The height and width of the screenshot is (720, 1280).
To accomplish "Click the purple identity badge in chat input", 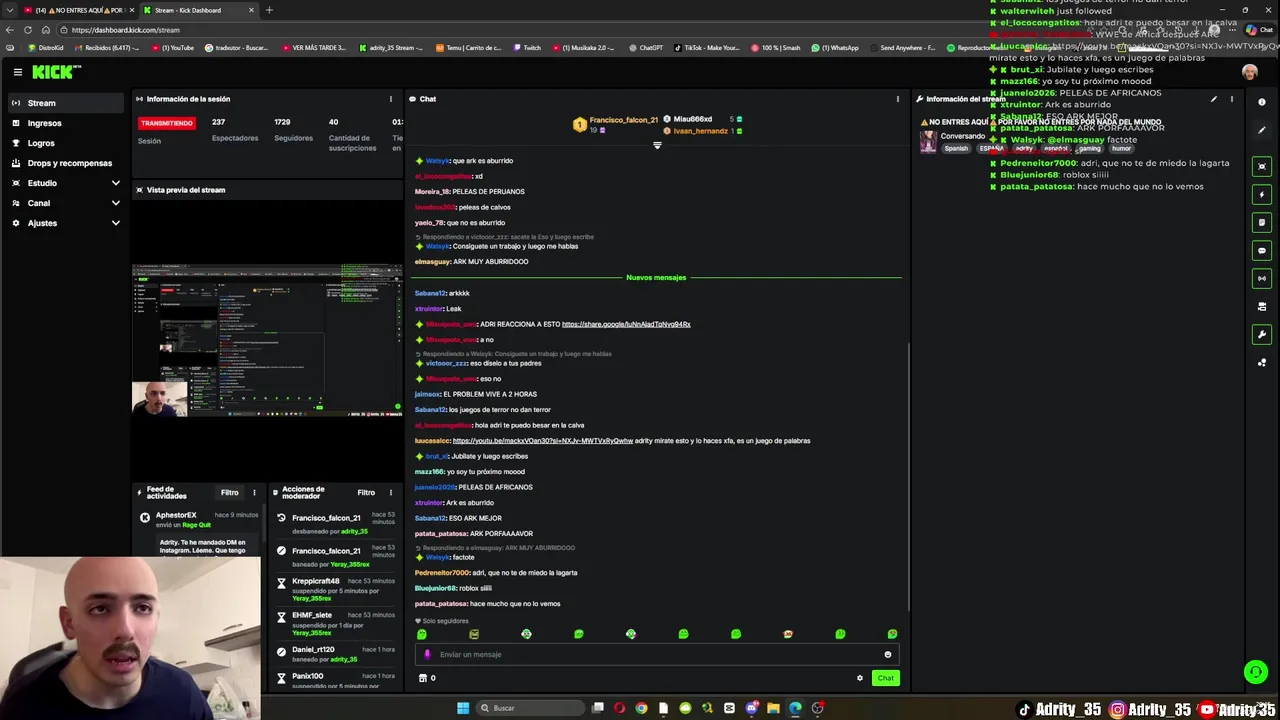I will [427, 654].
